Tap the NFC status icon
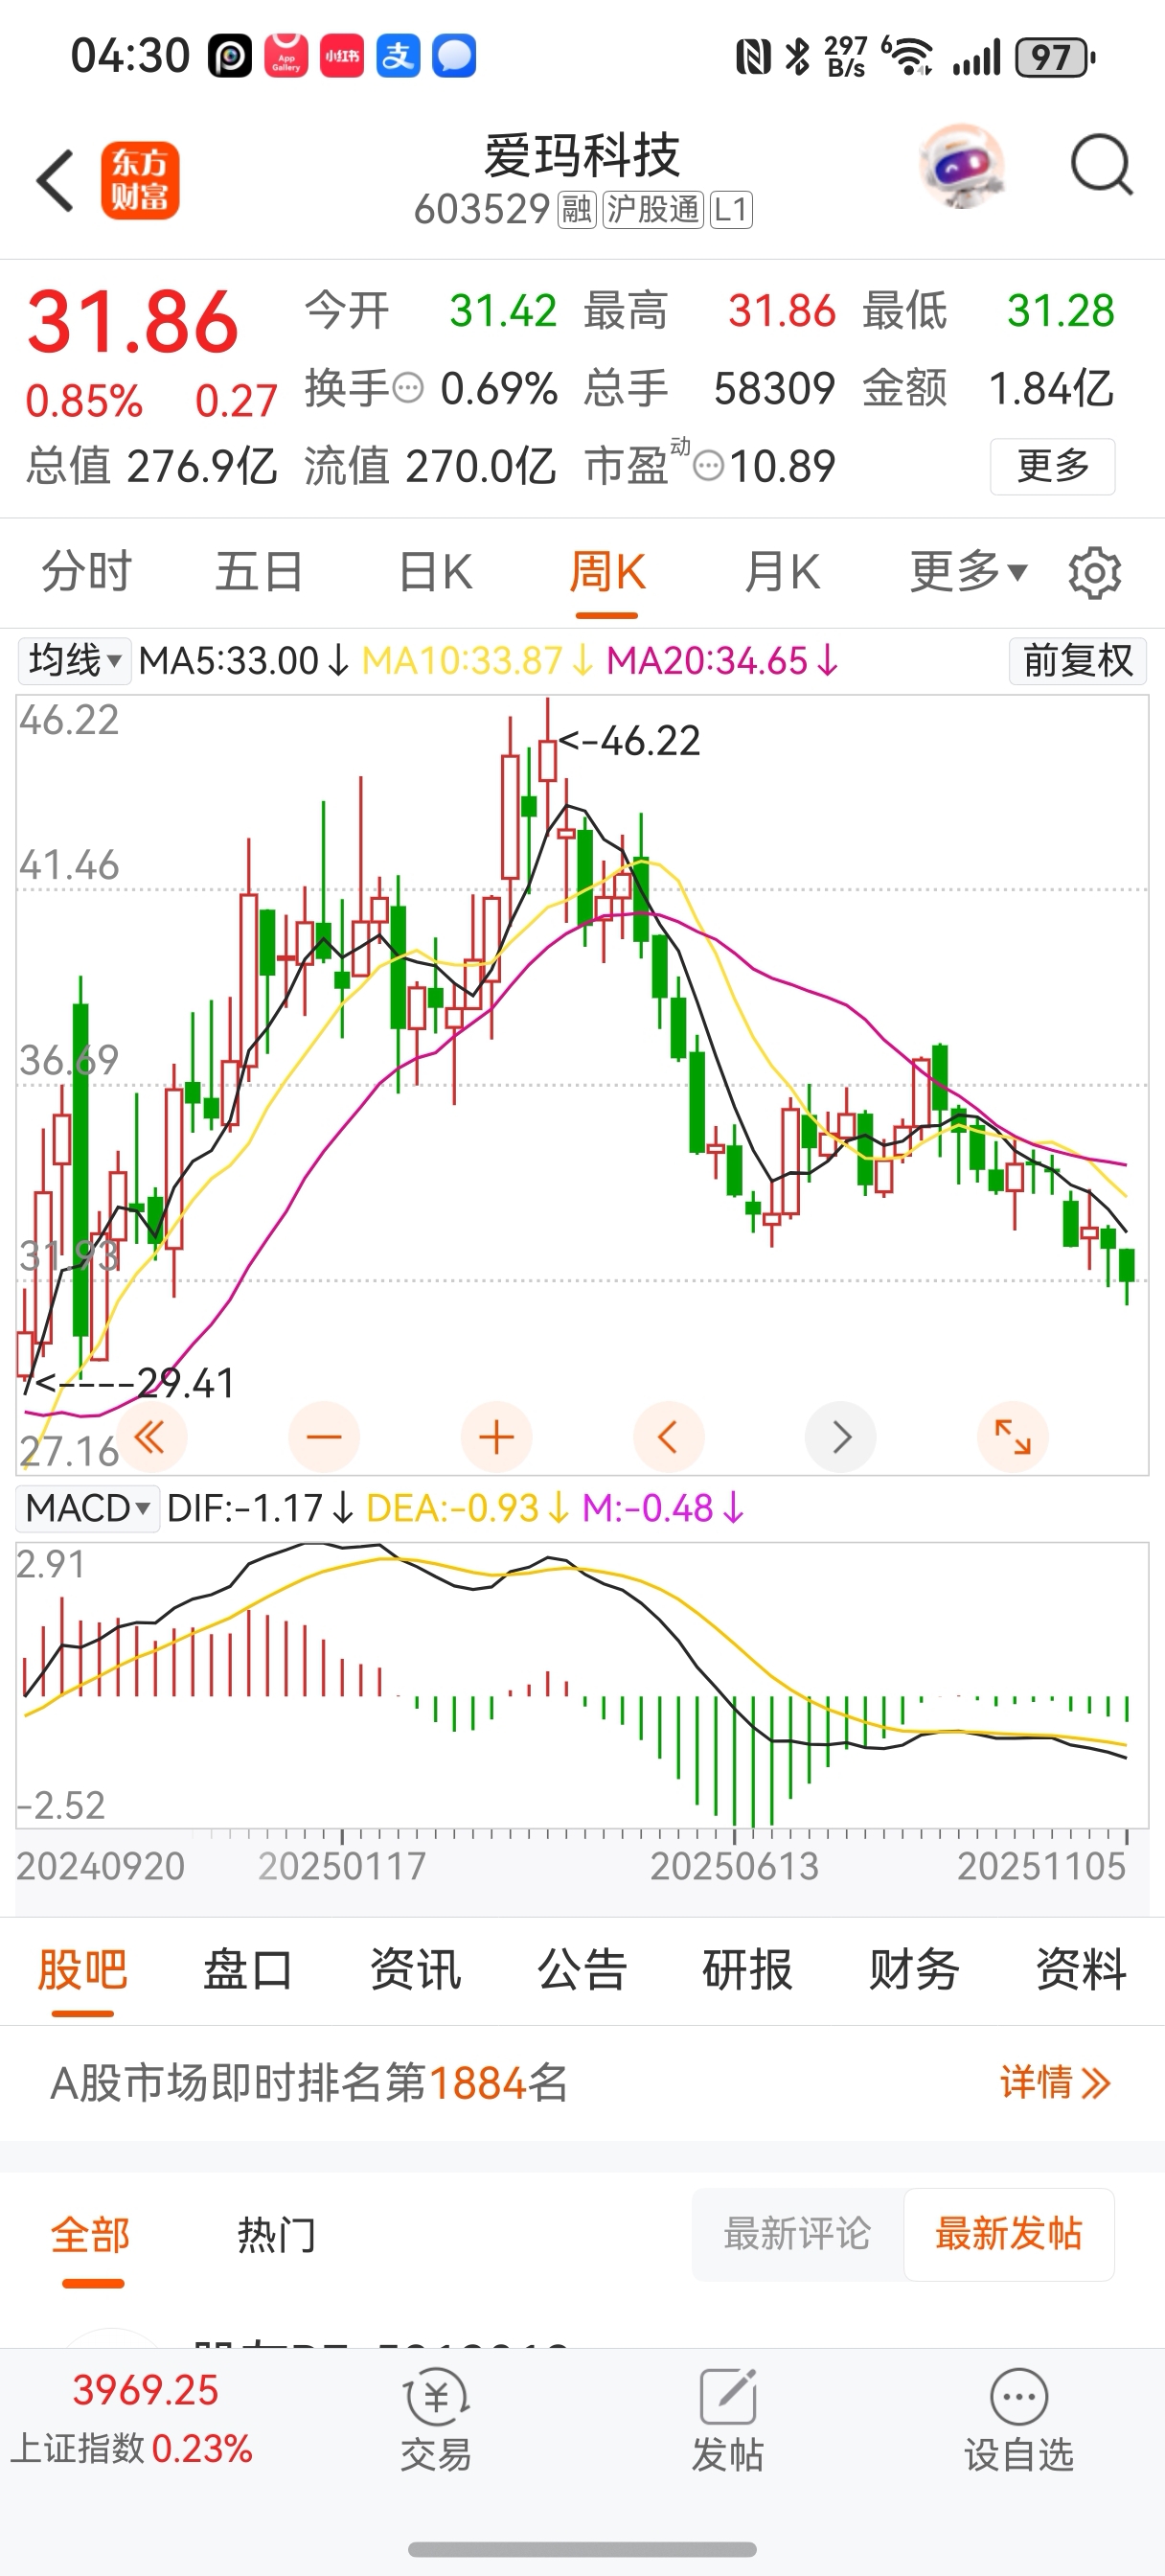 [x=753, y=57]
